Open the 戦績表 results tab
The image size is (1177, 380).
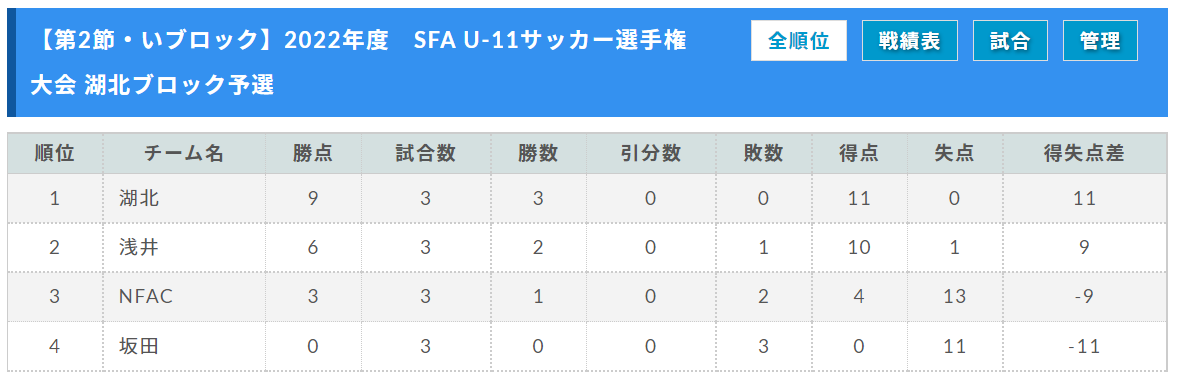[x=910, y=41]
